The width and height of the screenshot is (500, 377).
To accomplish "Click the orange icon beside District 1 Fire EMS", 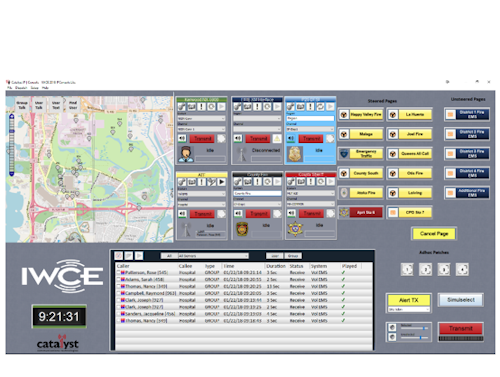I will click(450, 115).
